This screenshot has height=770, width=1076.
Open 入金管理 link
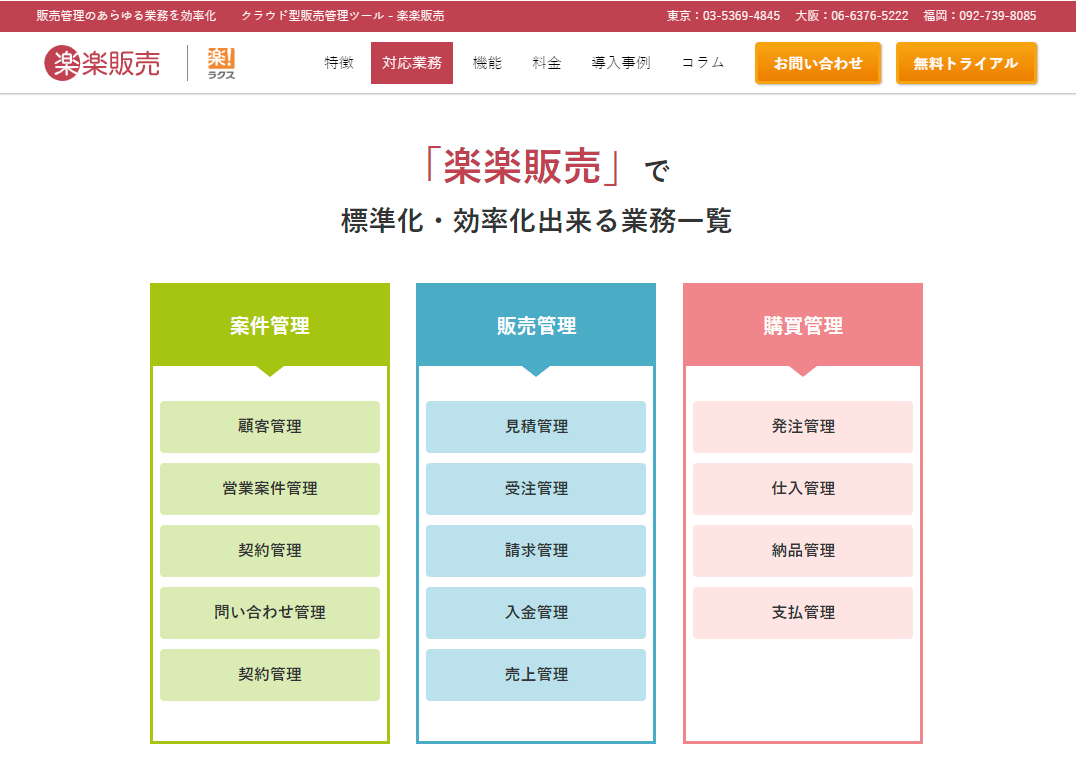pyautogui.click(x=536, y=613)
